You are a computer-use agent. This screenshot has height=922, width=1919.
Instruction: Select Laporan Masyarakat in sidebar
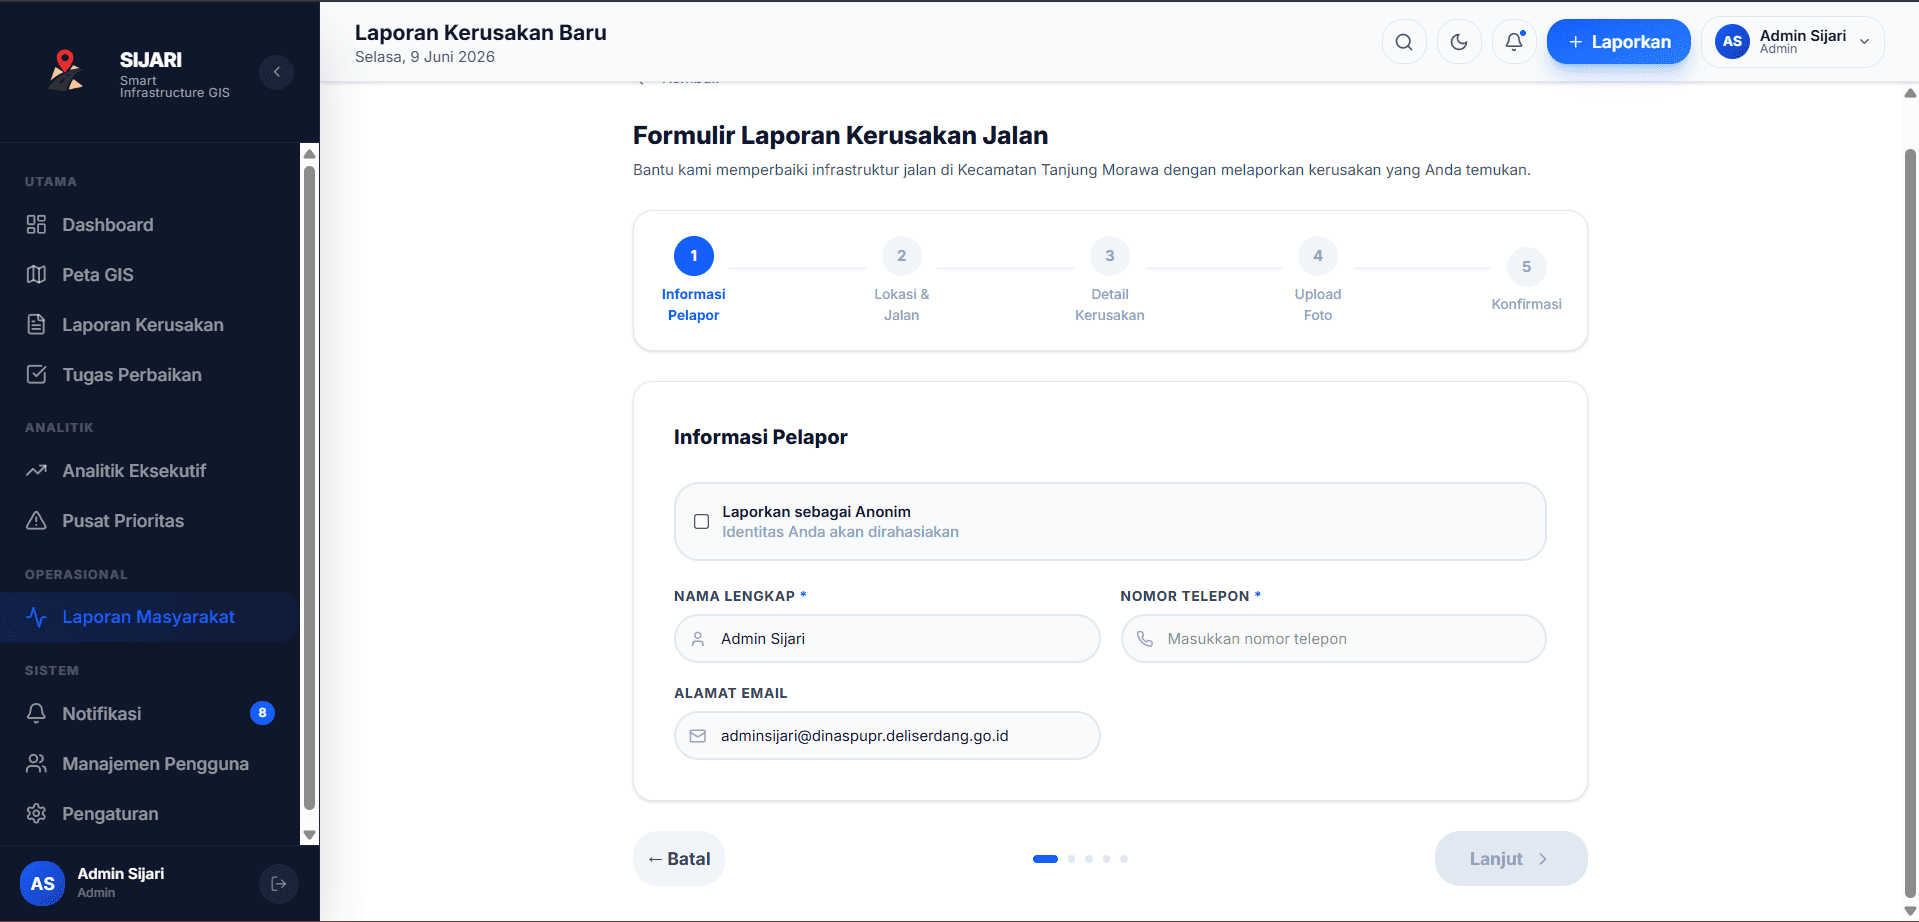[150, 617]
